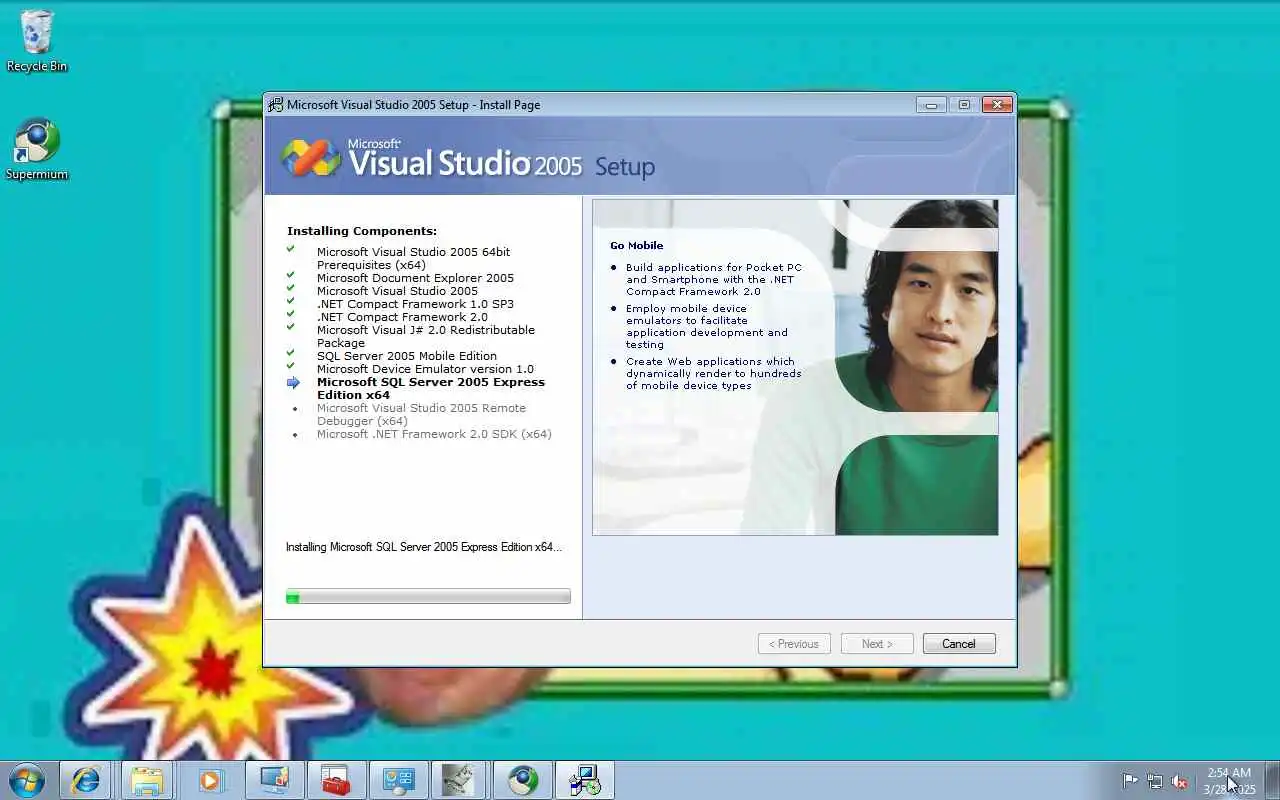Click the disabled Next button
The image size is (1280, 800).
[877, 644]
